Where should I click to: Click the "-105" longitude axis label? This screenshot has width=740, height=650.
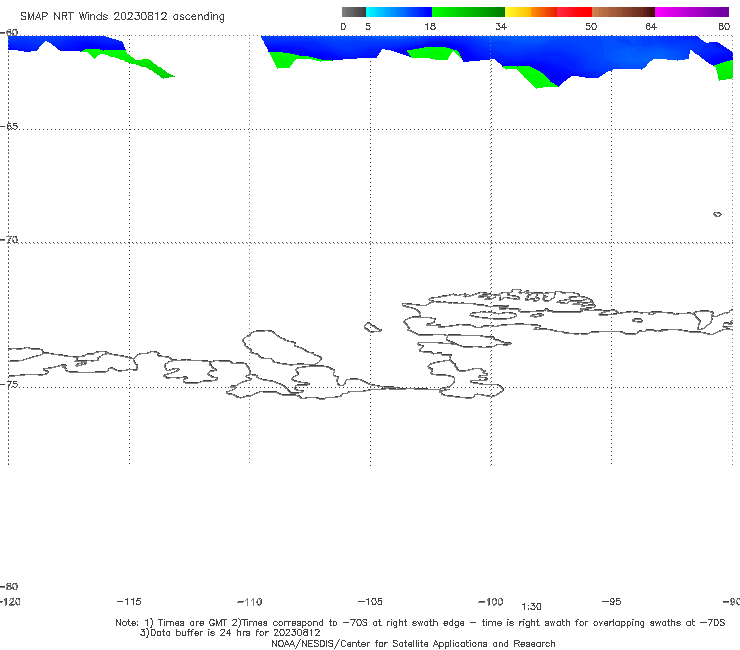click(370, 602)
